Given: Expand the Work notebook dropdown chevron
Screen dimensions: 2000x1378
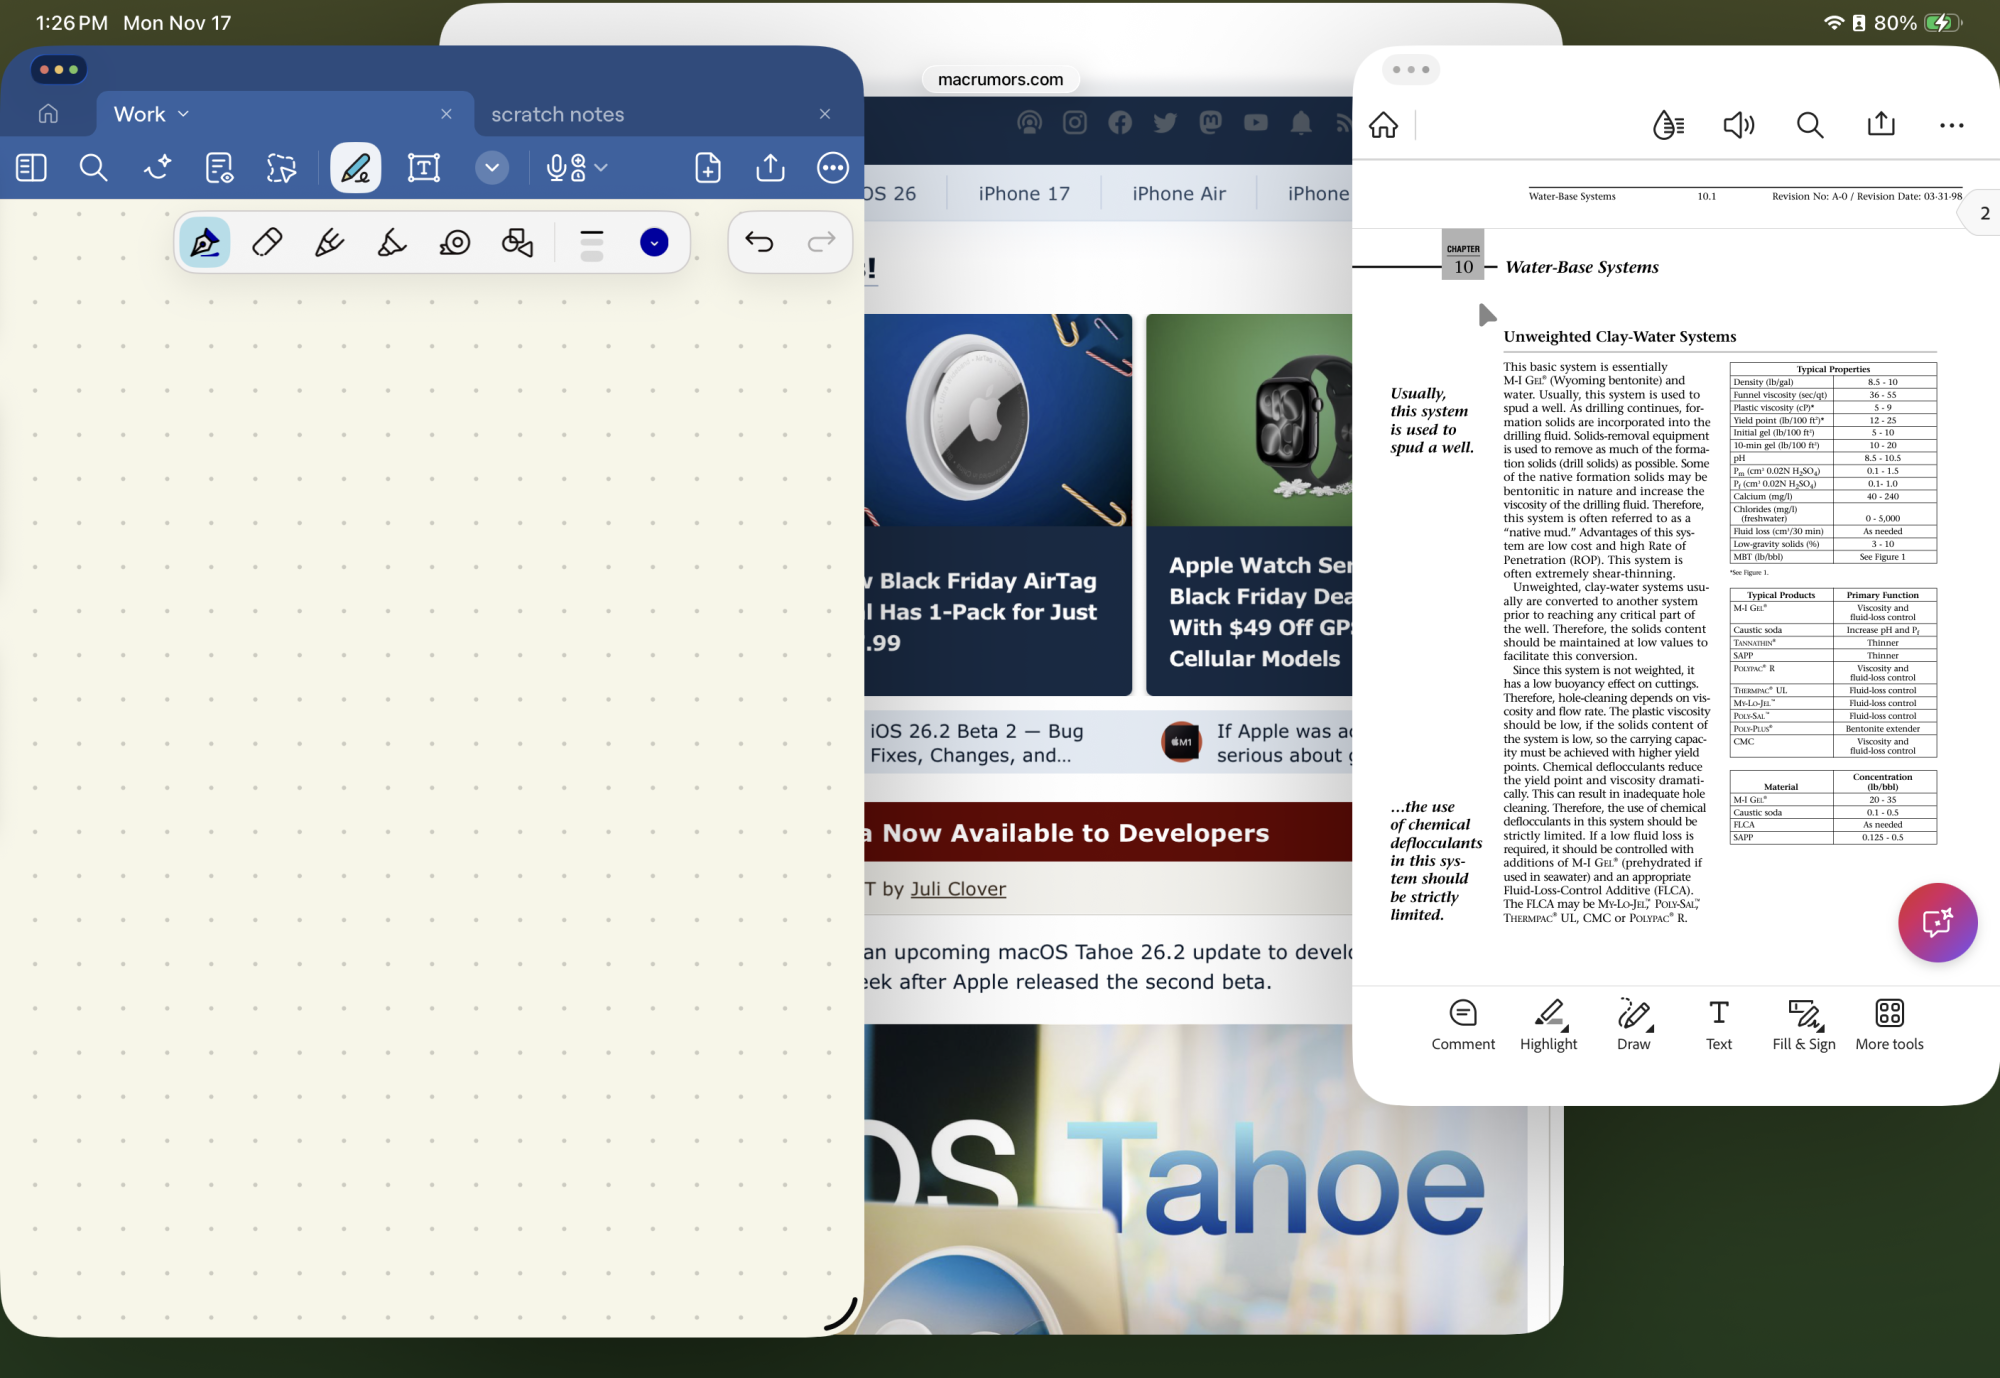Looking at the screenshot, I should click(x=183, y=114).
